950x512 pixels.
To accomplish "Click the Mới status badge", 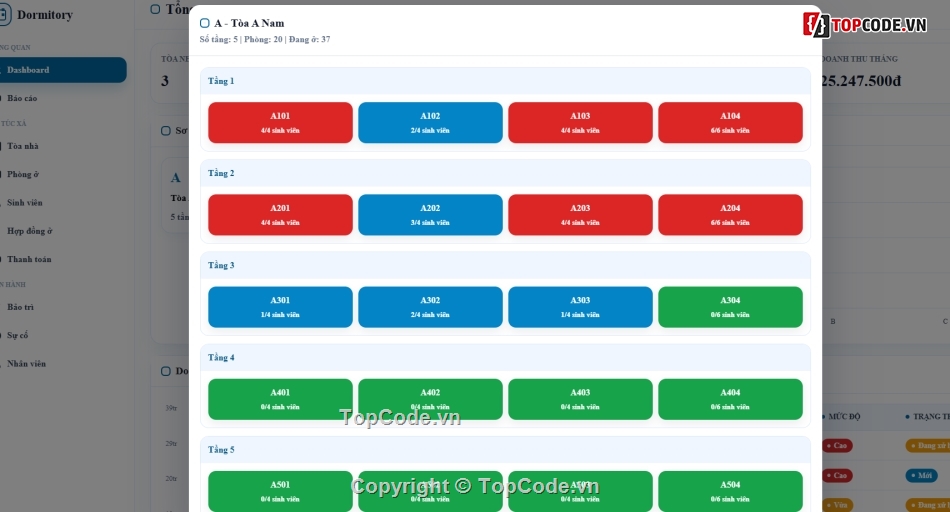I will (921, 475).
